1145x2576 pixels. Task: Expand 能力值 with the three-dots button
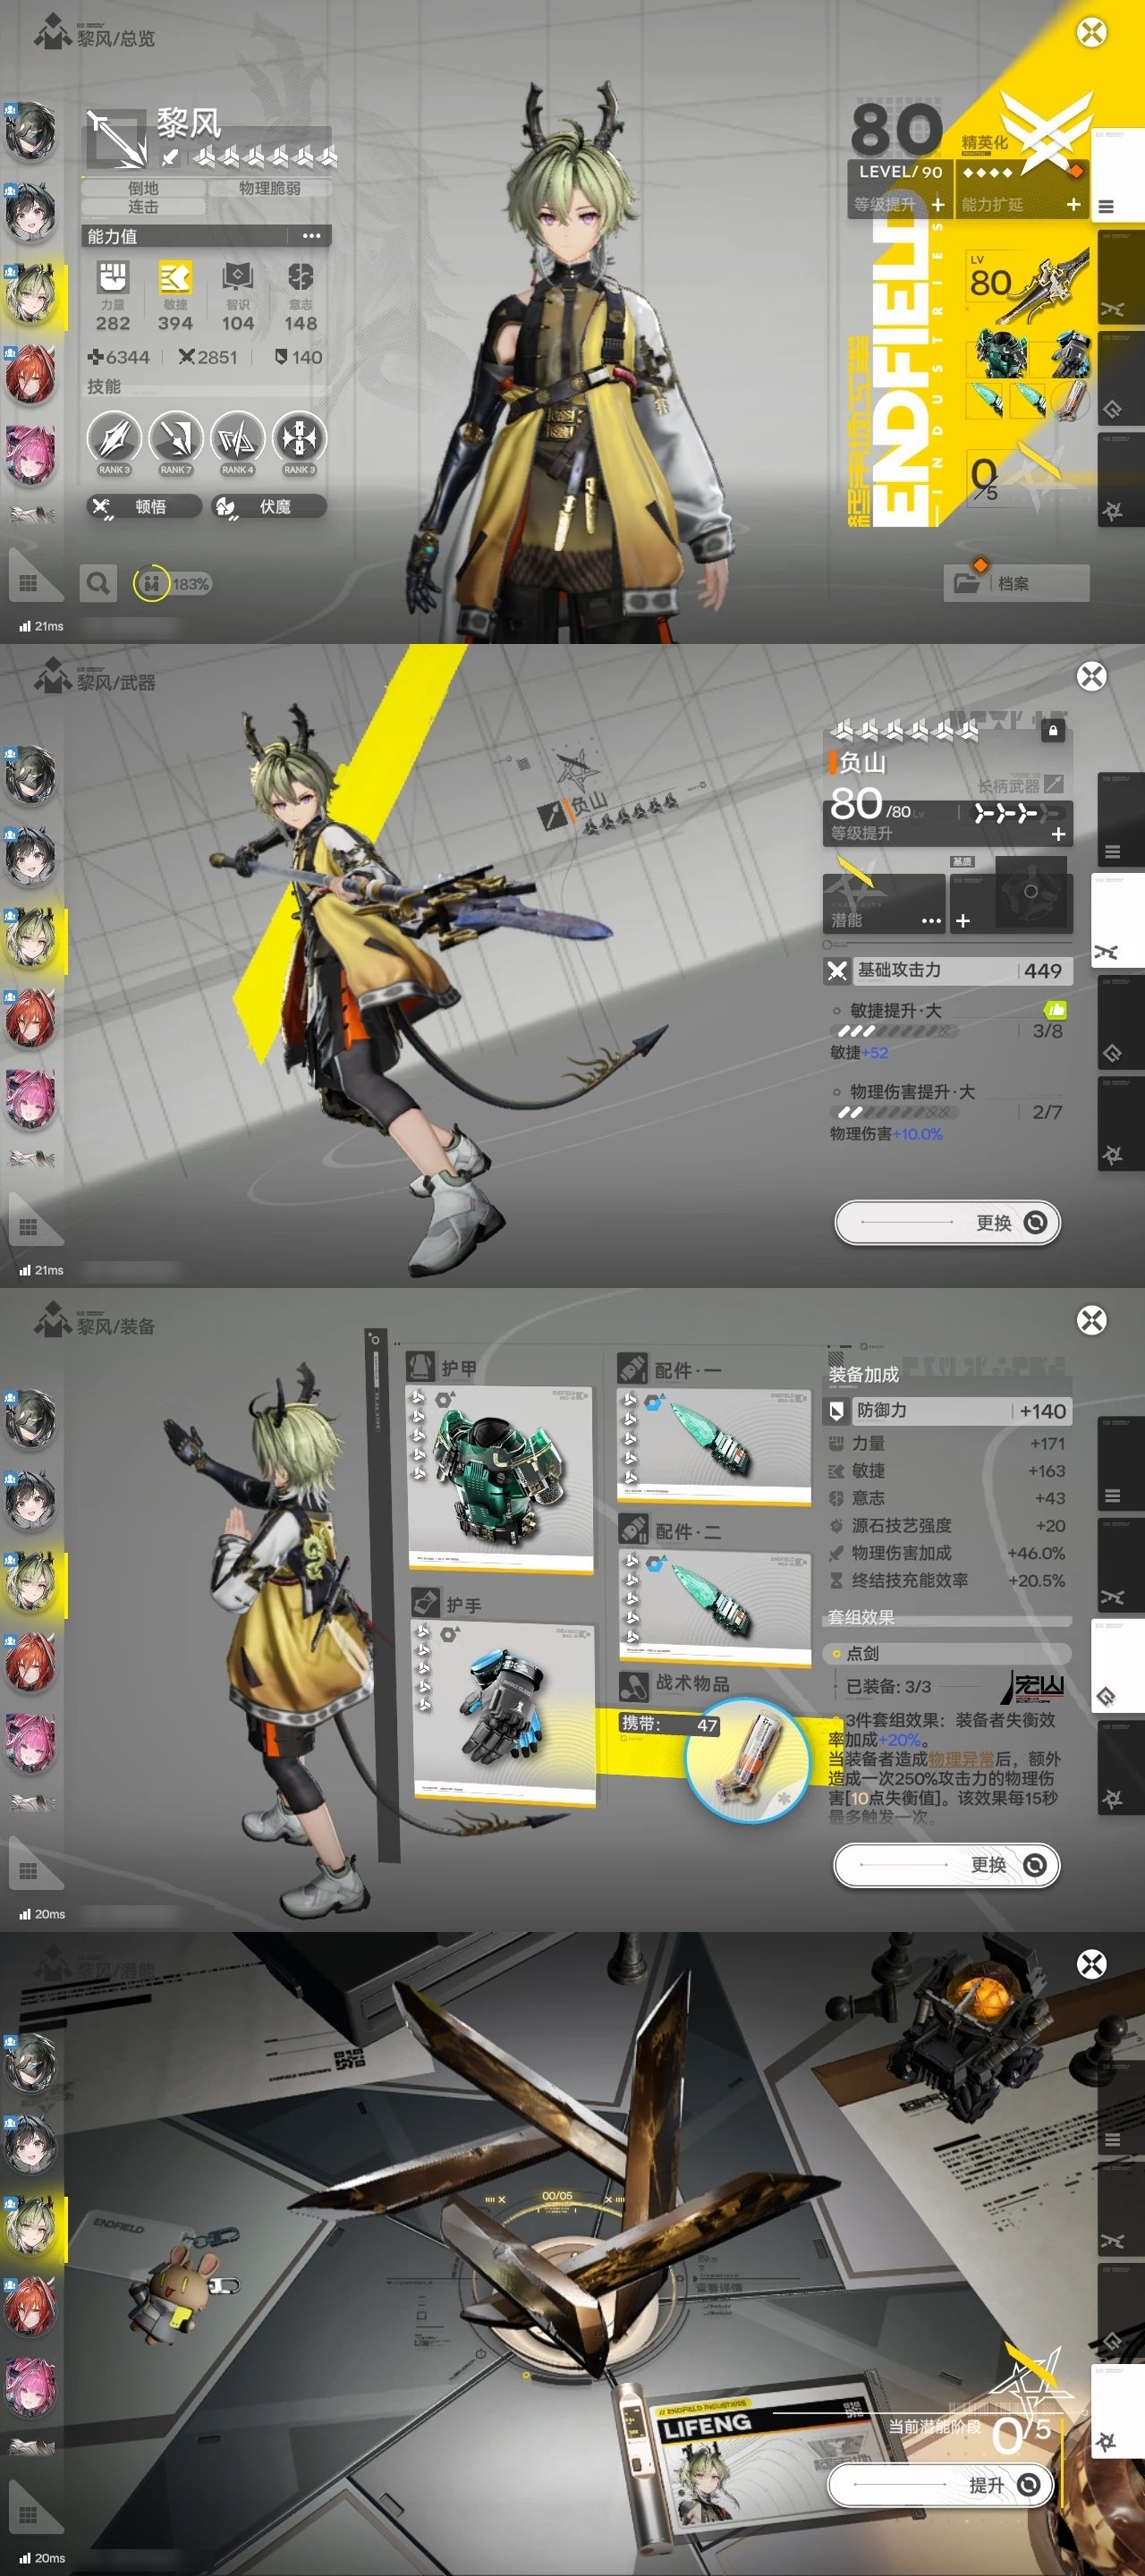(x=311, y=236)
